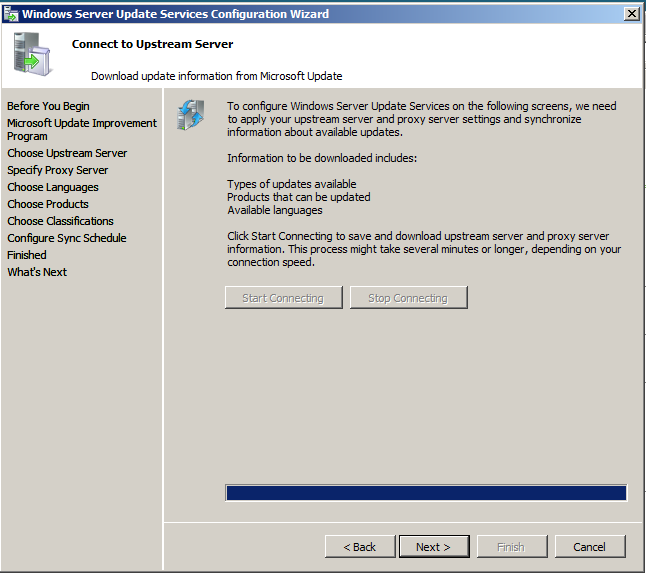Cancel the configuration wizard
The image size is (646, 574).
click(590, 546)
